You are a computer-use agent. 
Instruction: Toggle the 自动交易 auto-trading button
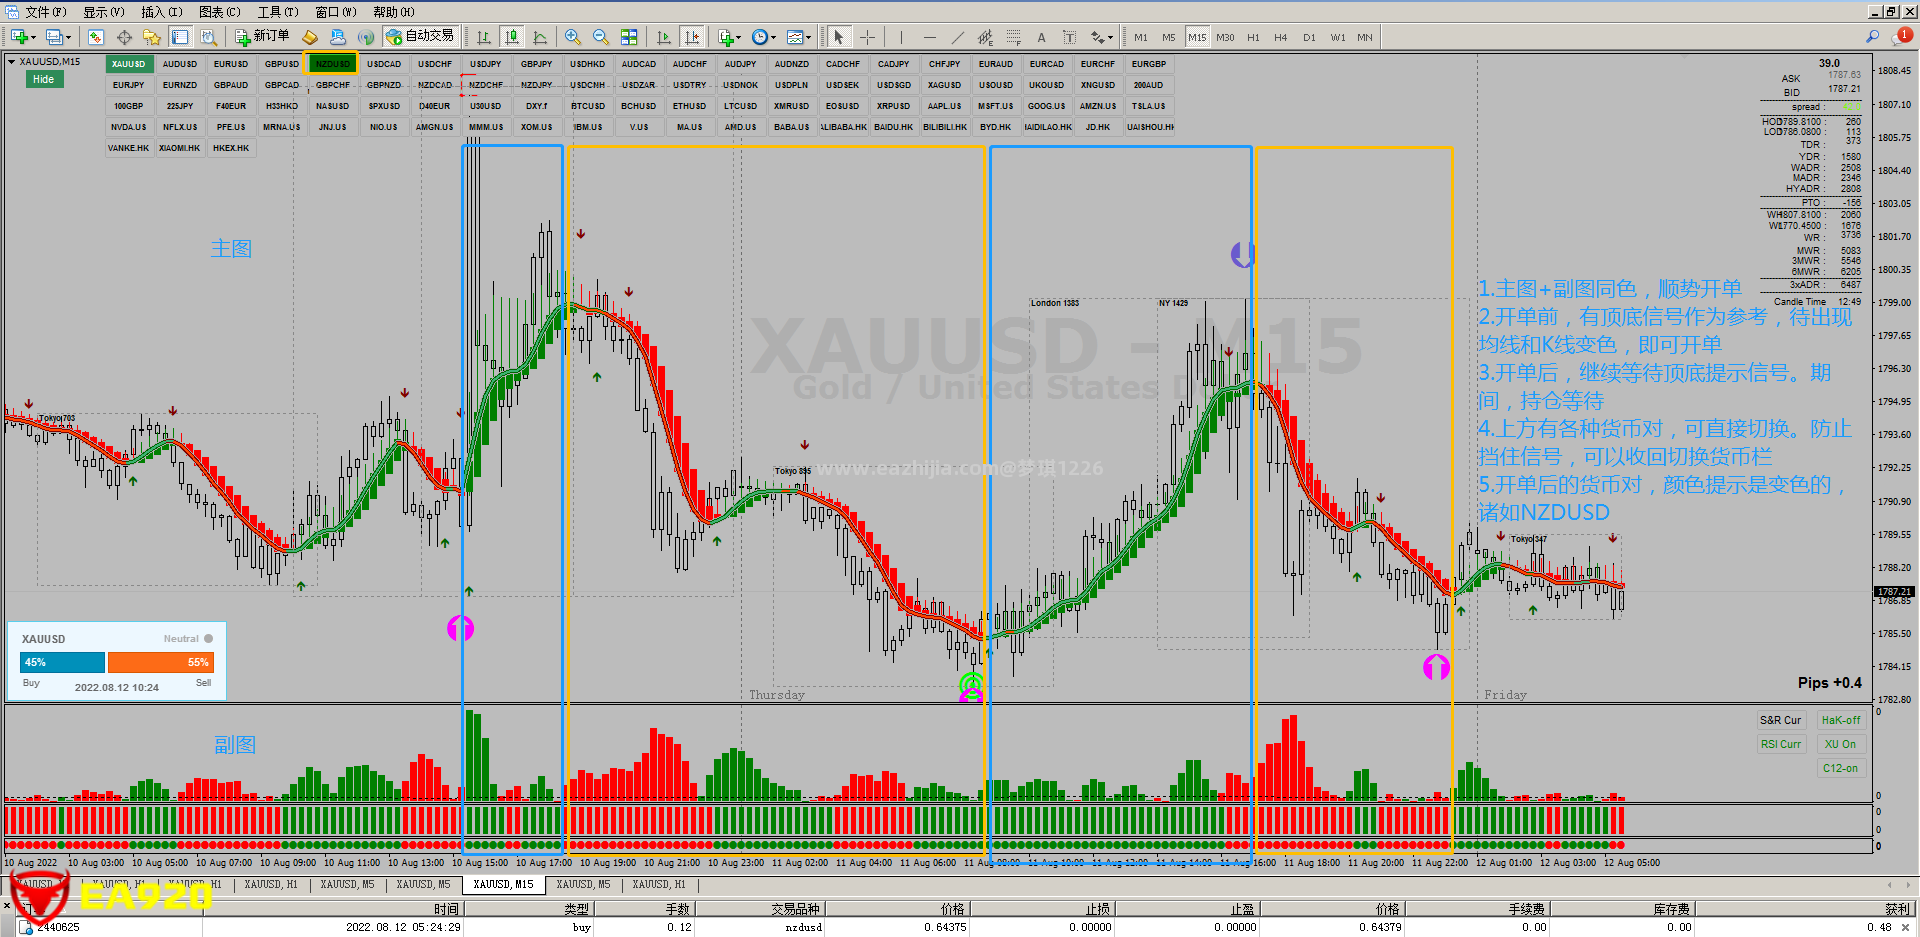coord(420,37)
